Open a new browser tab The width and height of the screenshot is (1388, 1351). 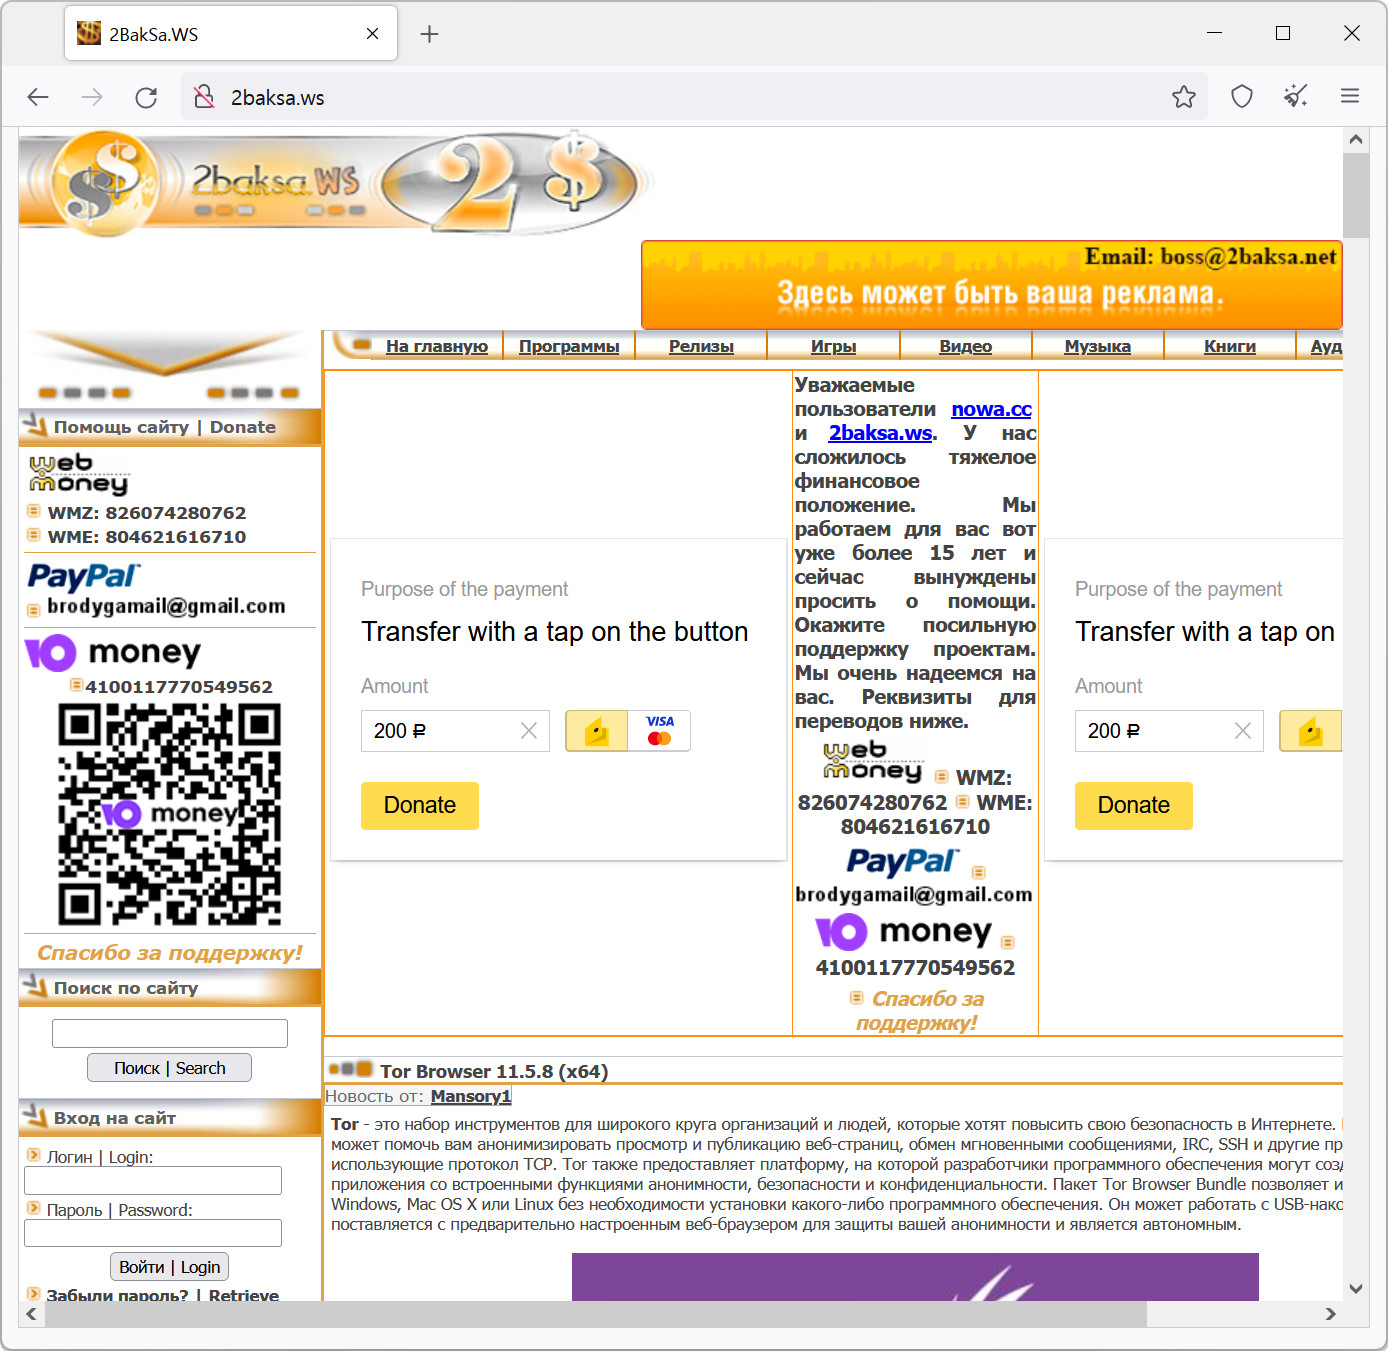point(429,34)
